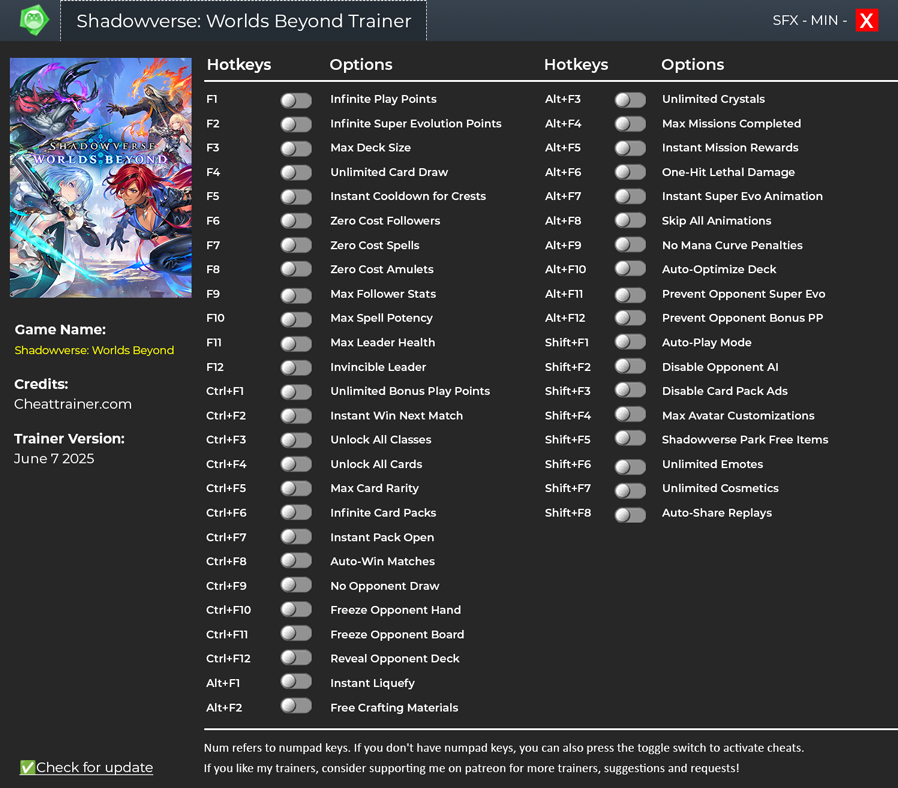Turn on Unlock All Classes

(296, 441)
